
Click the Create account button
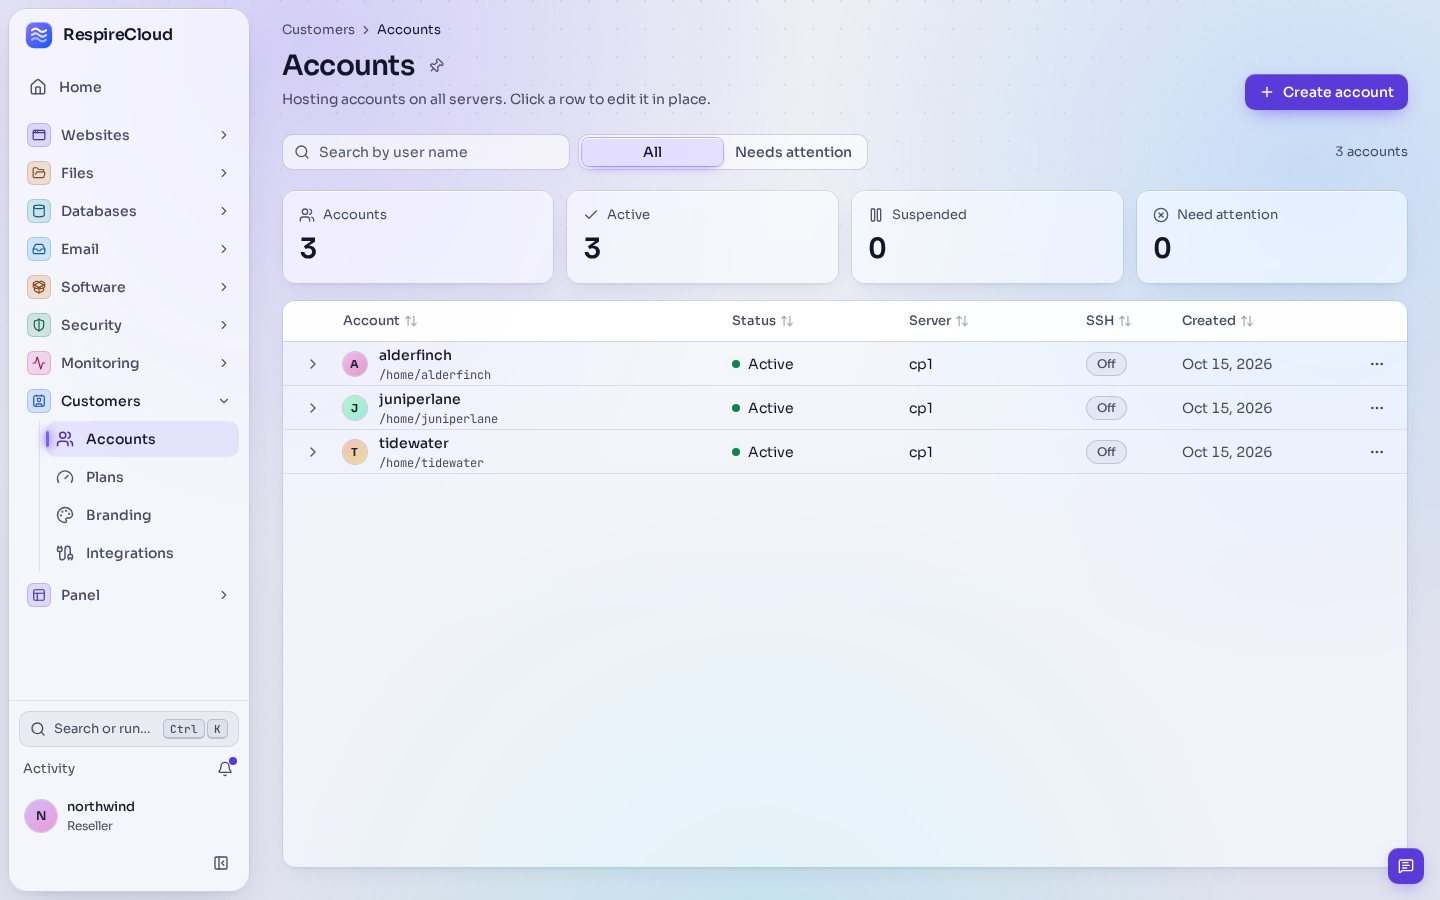(1326, 92)
